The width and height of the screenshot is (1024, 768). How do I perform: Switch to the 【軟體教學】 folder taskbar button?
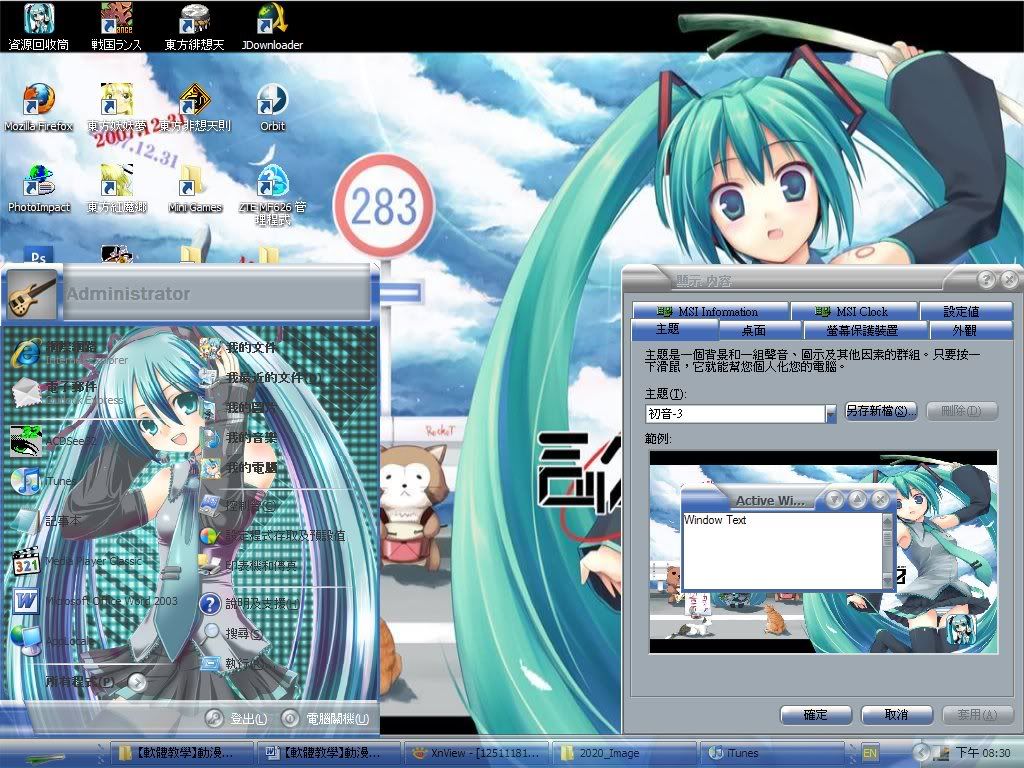click(180, 753)
